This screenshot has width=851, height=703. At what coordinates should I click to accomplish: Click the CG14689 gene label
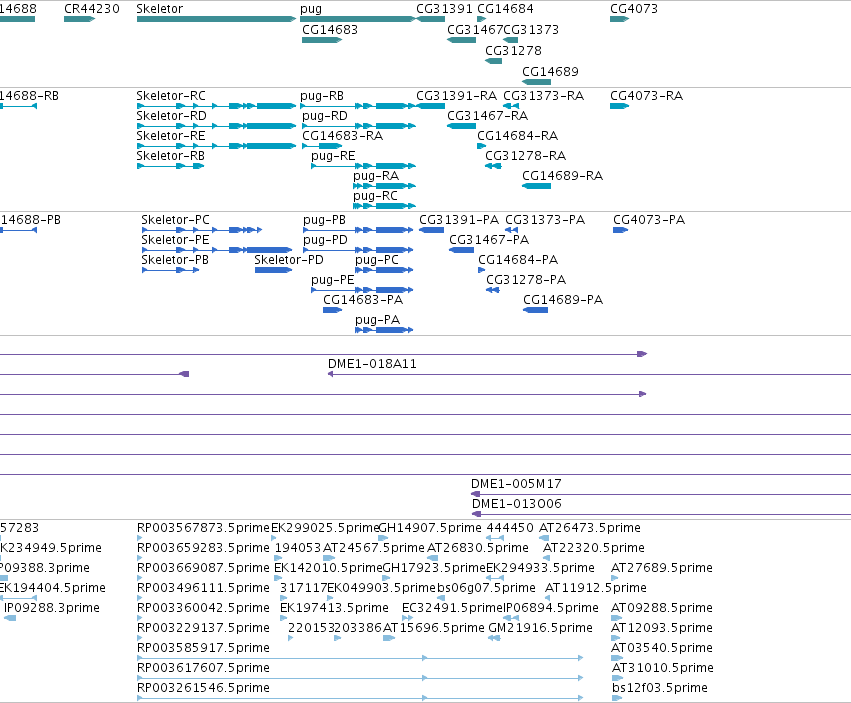(x=550, y=72)
